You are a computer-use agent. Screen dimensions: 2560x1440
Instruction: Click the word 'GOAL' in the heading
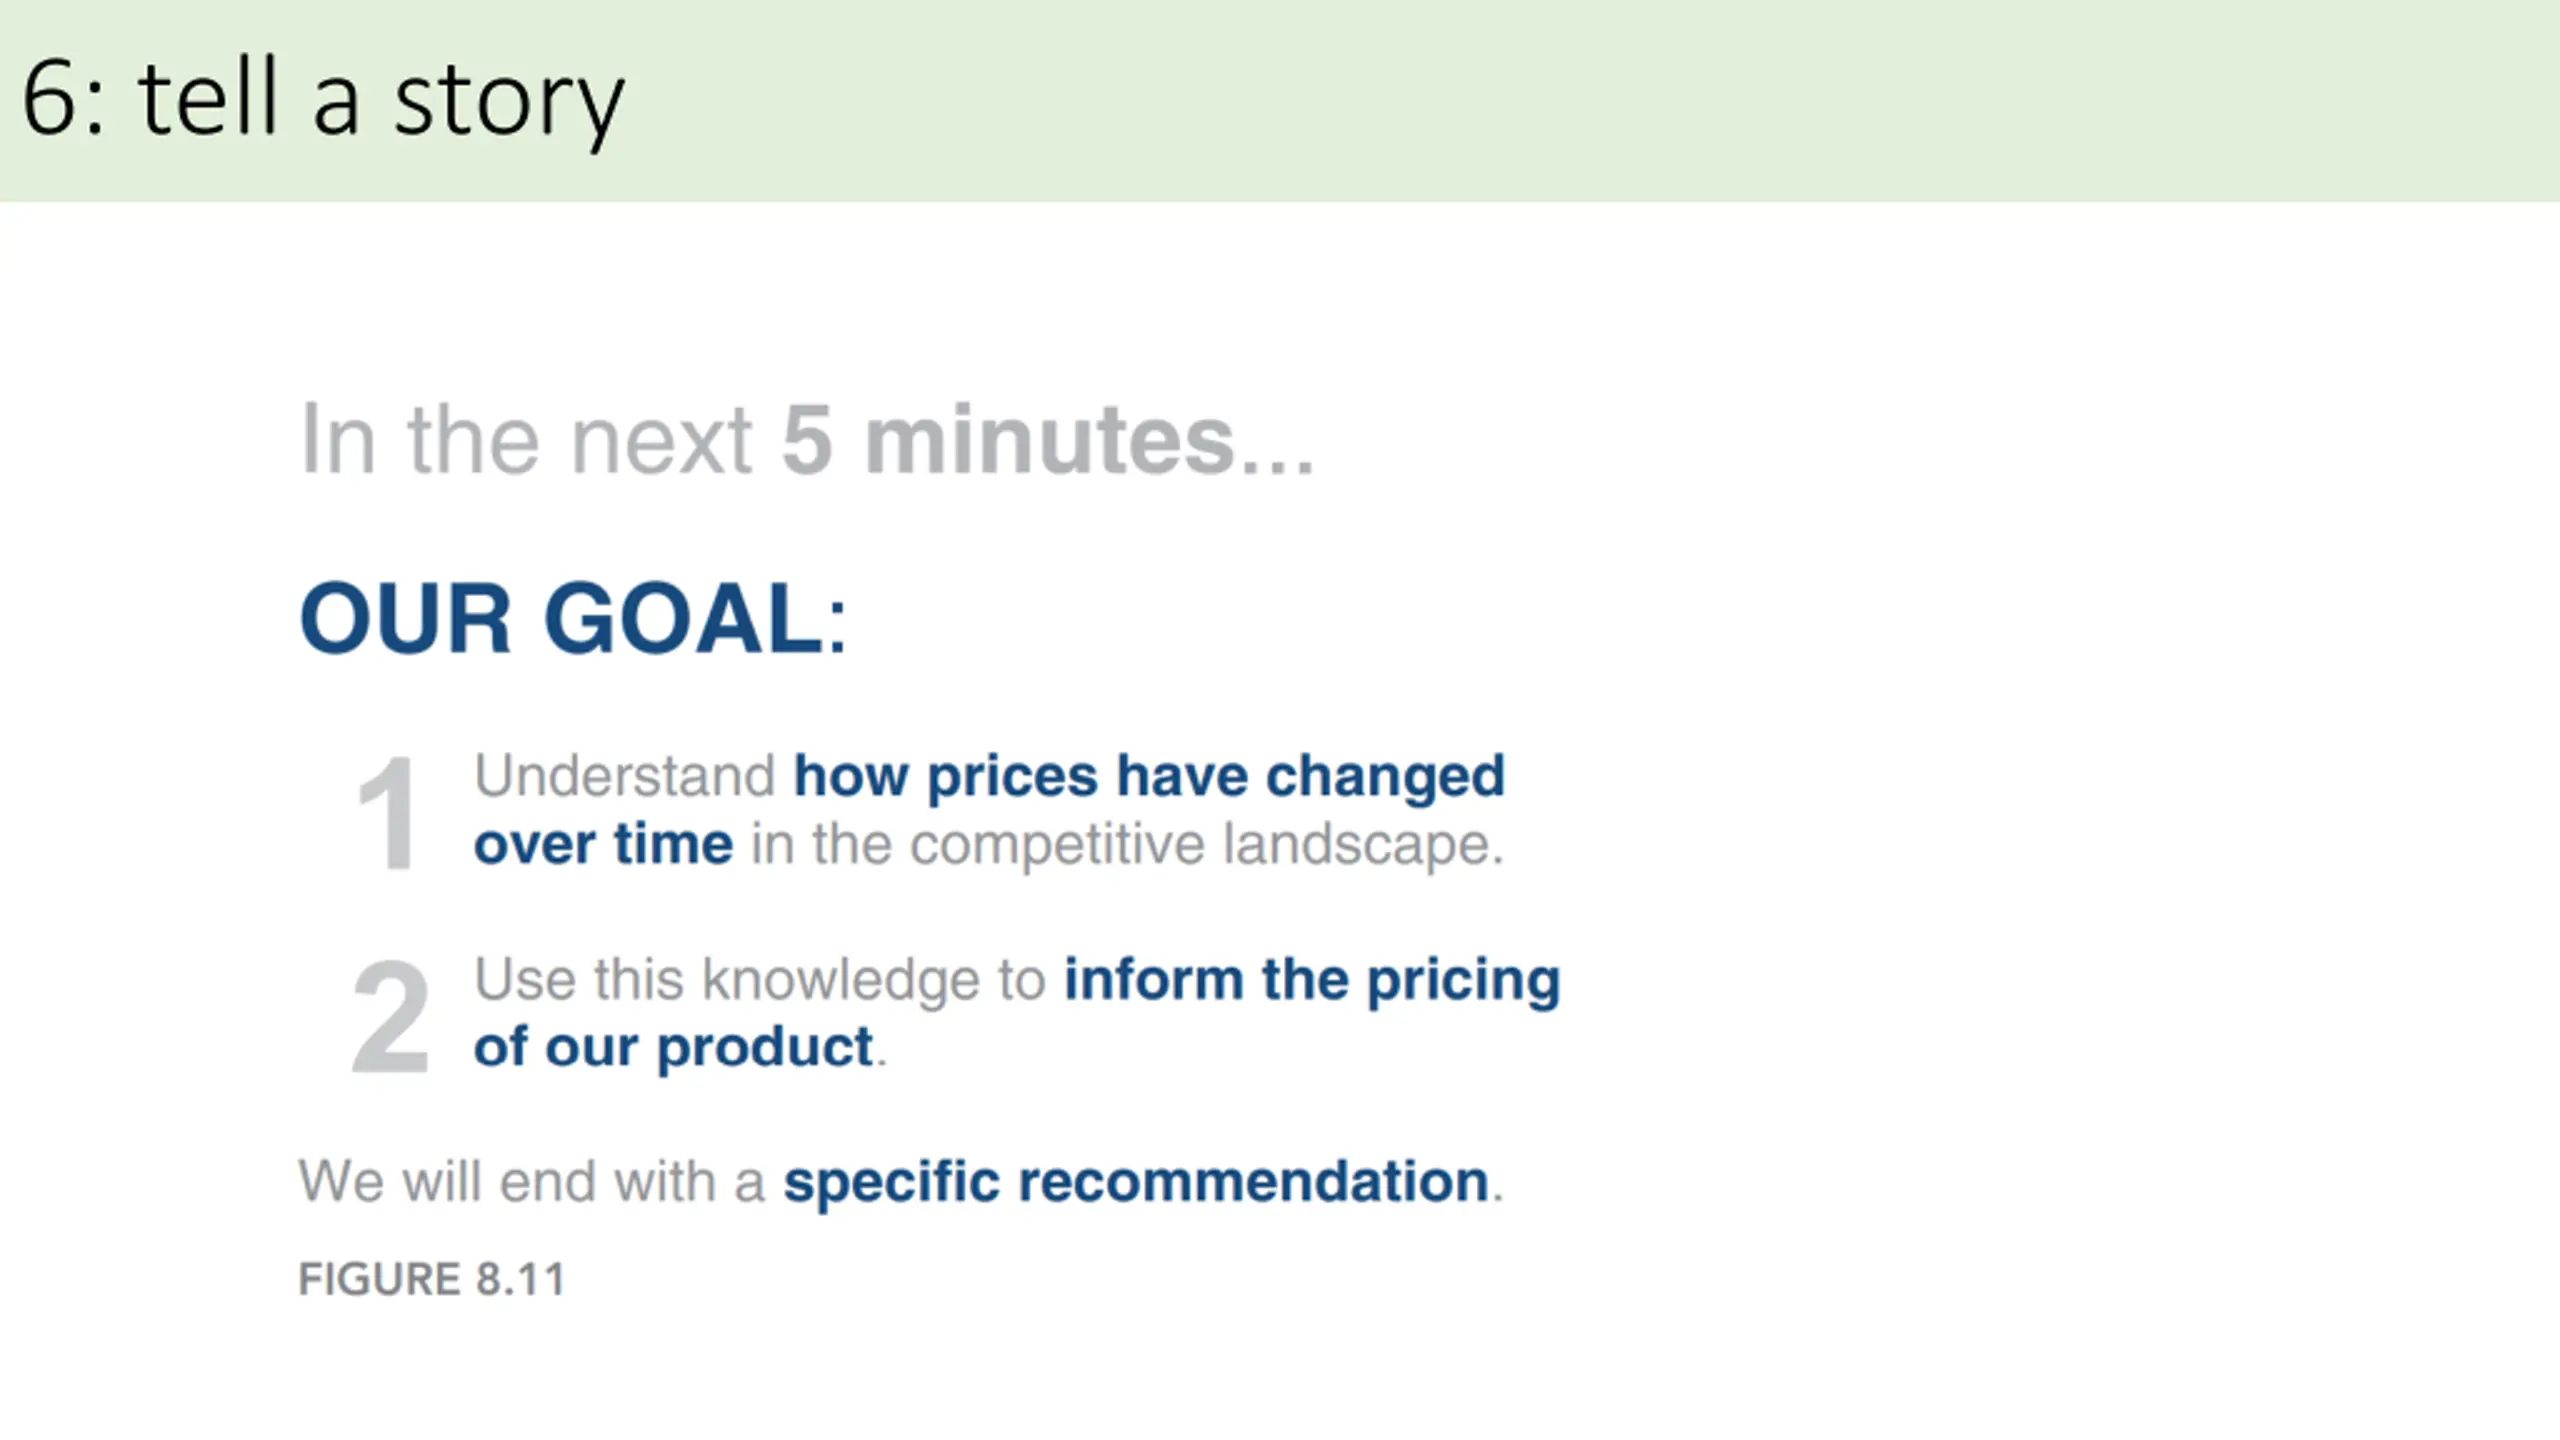click(x=684, y=618)
